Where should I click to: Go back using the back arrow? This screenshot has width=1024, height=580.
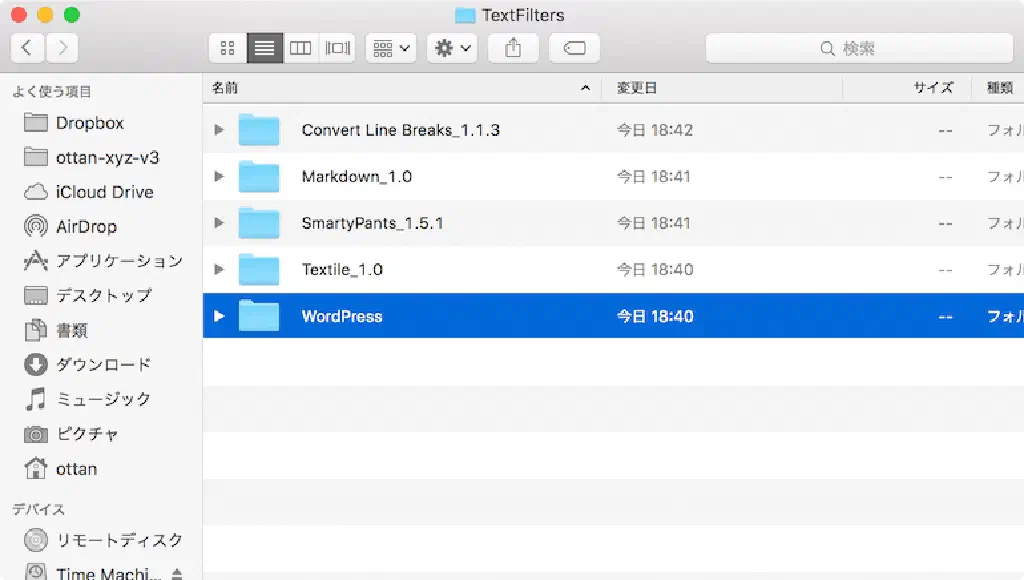[27, 47]
